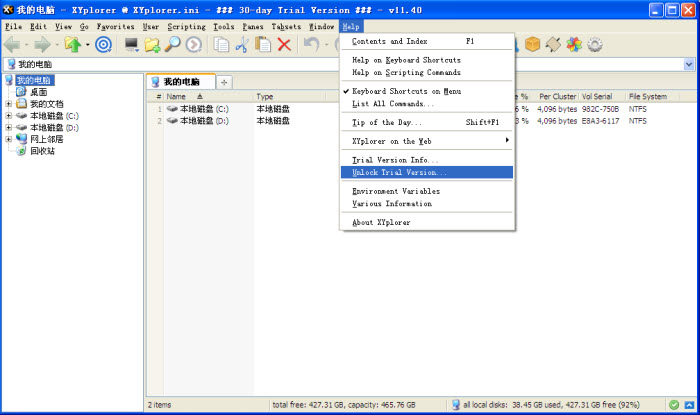This screenshot has height=415, width=700.
Task: Click the 回收站 recycle bin icon
Action: (x=21, y=151)
